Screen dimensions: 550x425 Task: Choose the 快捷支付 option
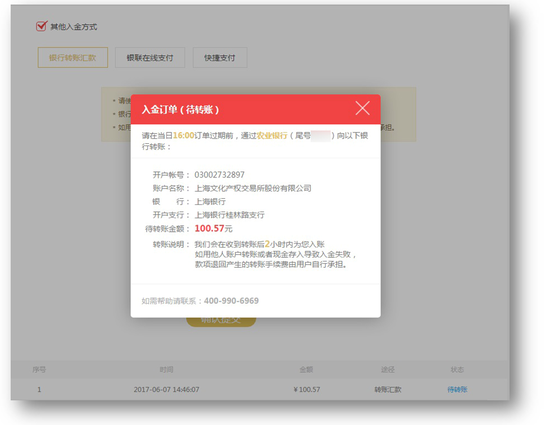[220, 58]
